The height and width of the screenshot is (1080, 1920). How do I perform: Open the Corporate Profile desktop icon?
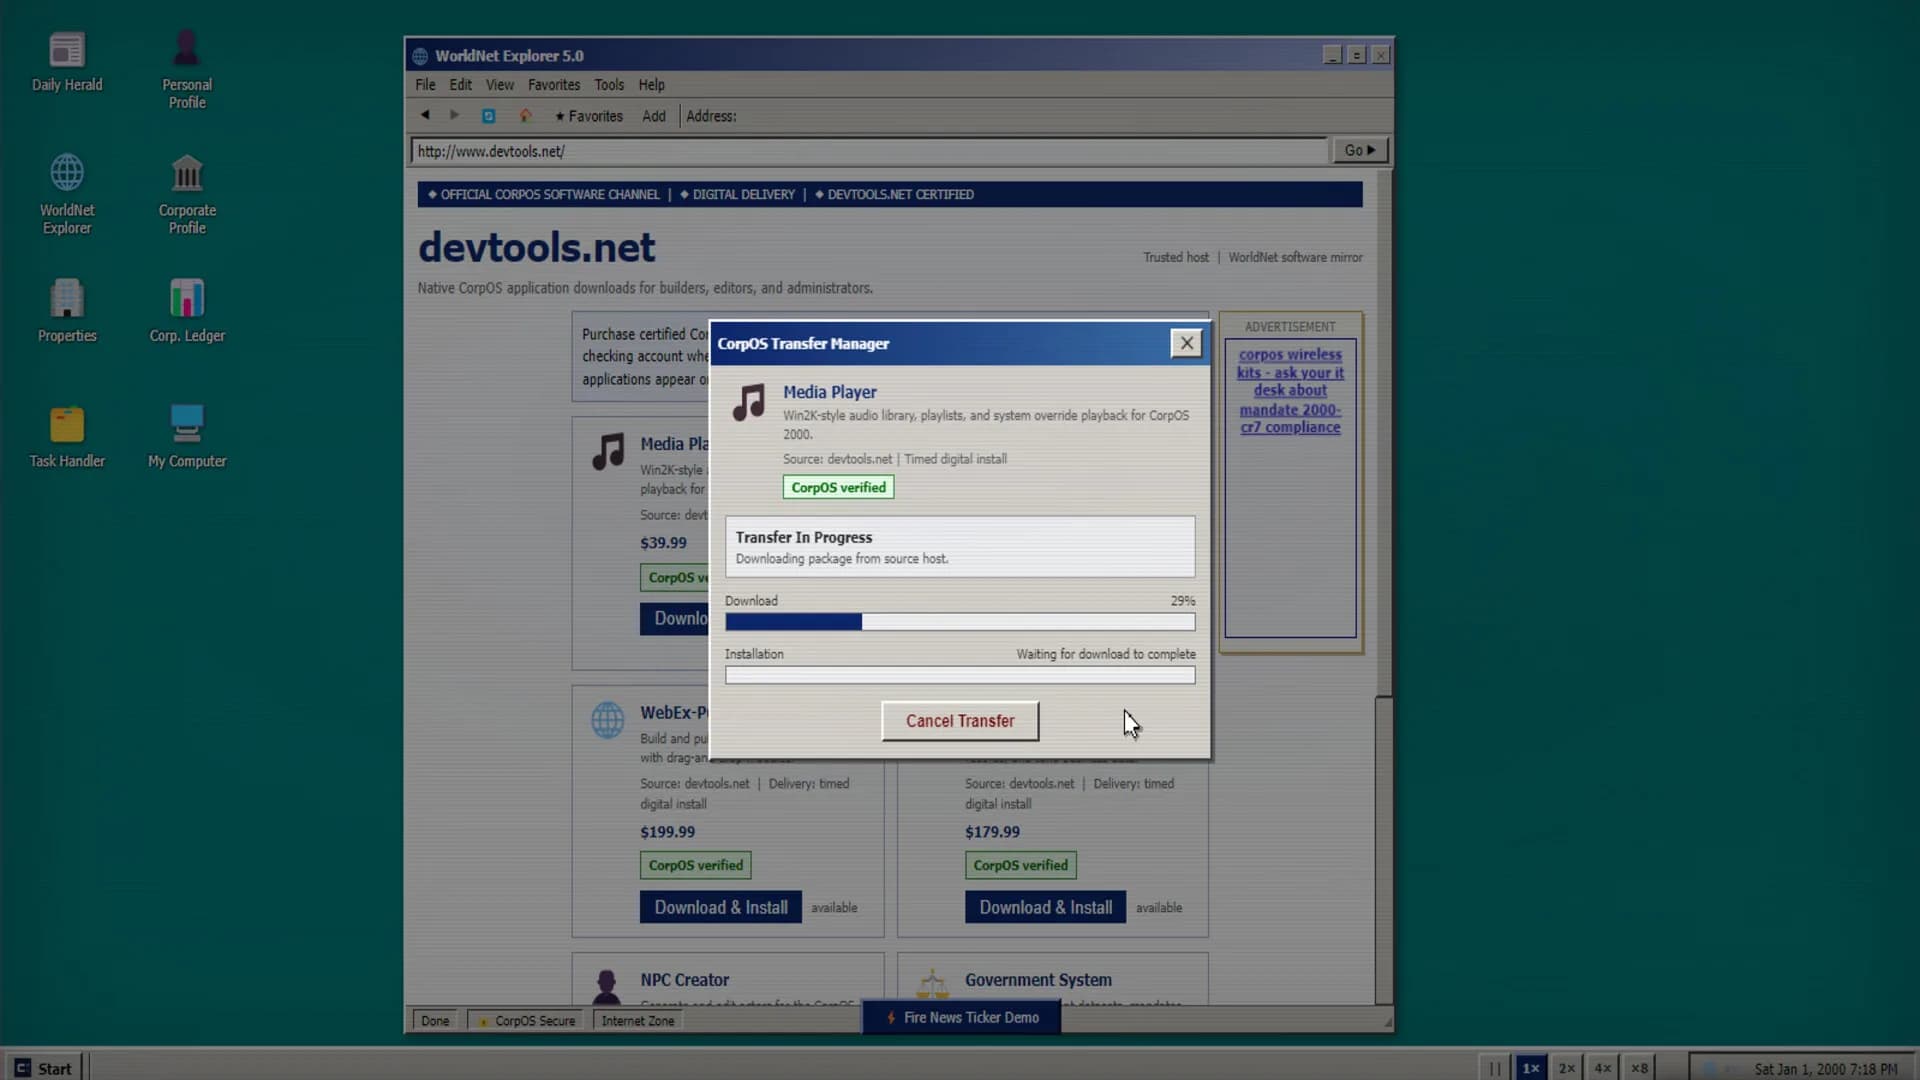tap(187, 195)
